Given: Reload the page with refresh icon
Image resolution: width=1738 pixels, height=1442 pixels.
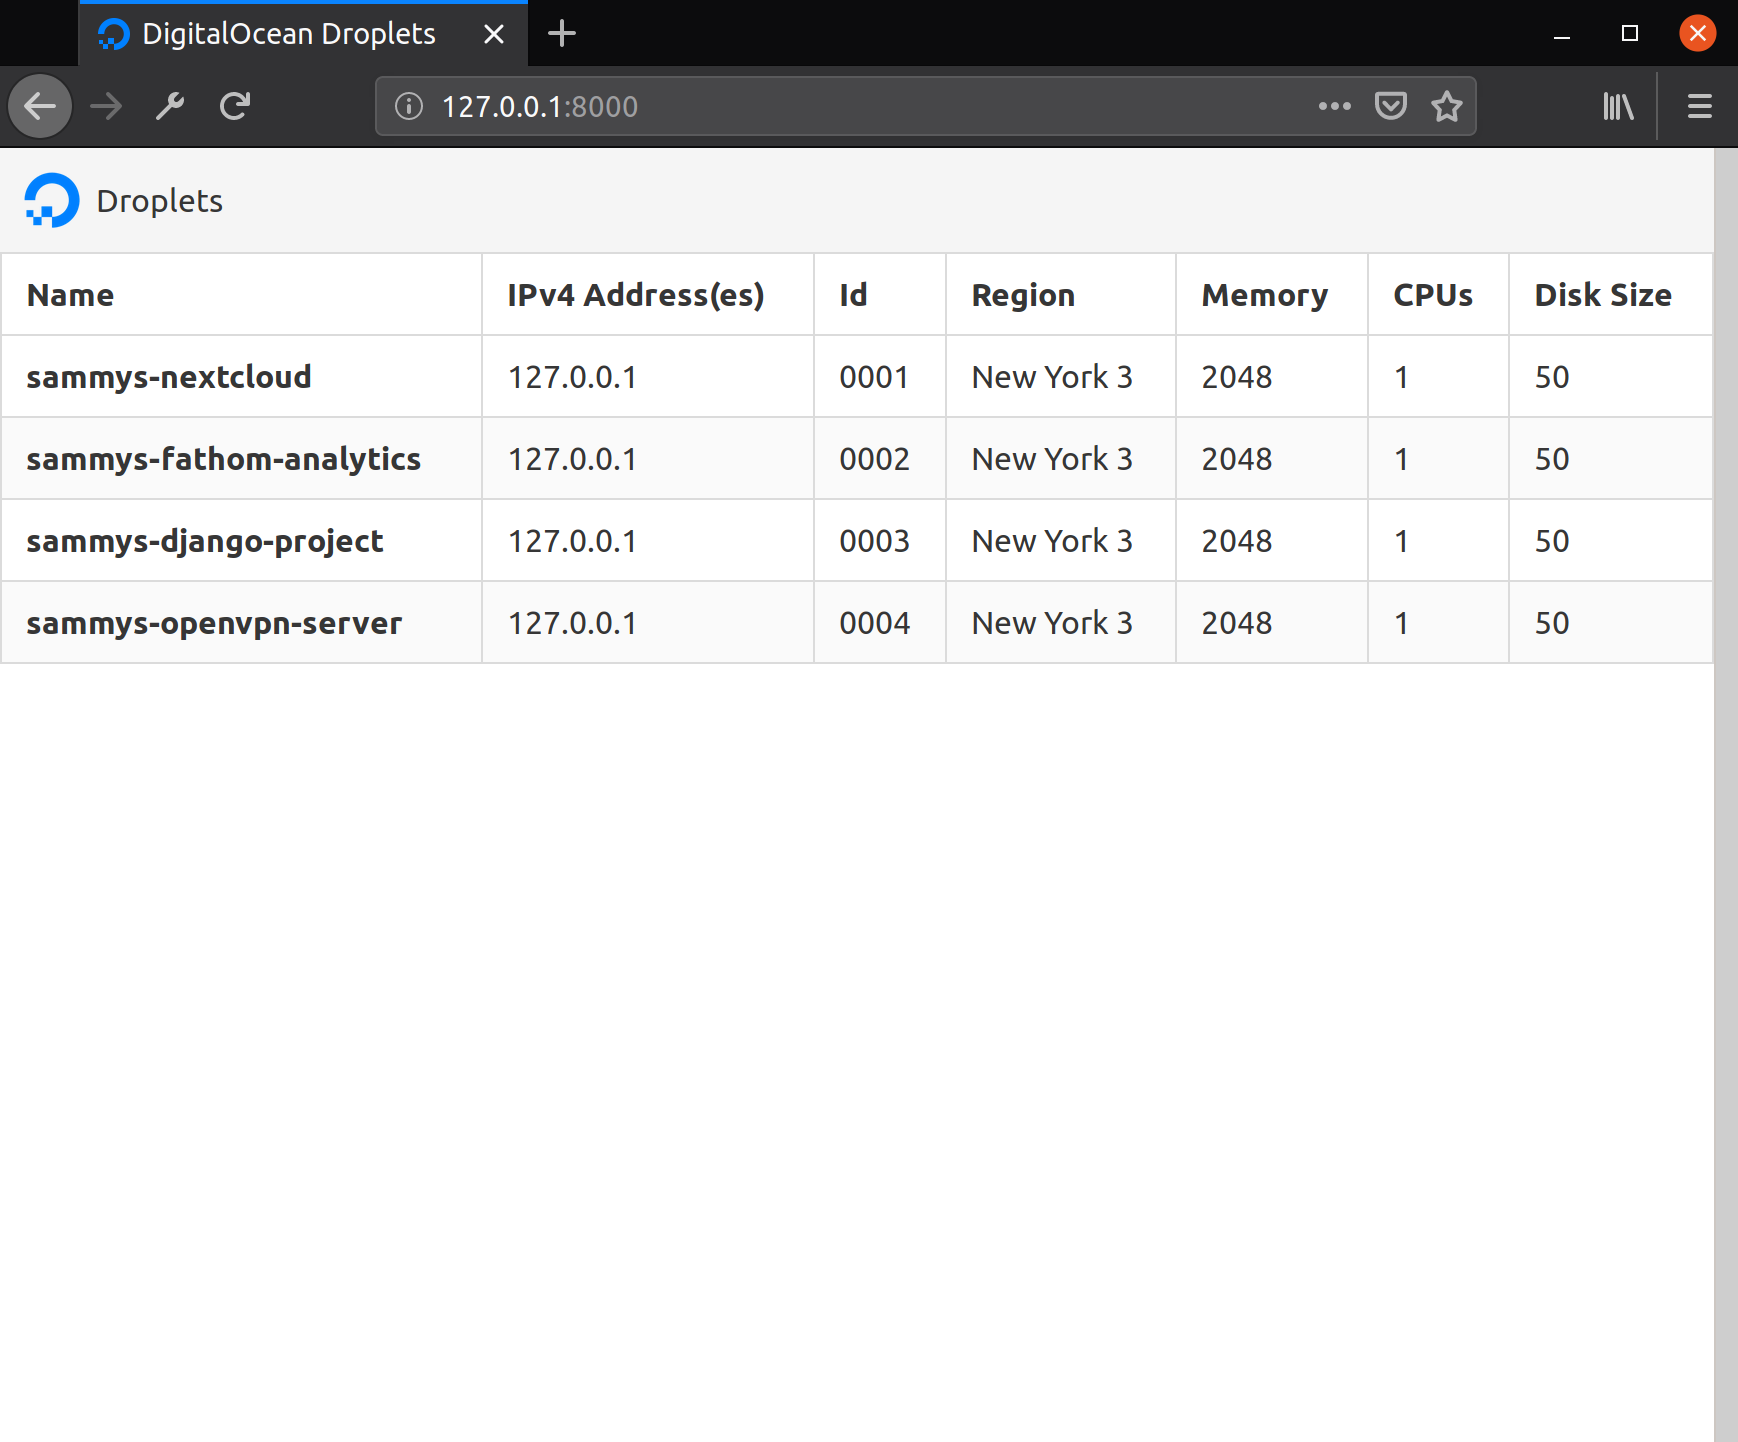Looking at the screenshot, I should pyautogui.click(x=235, y=106).
